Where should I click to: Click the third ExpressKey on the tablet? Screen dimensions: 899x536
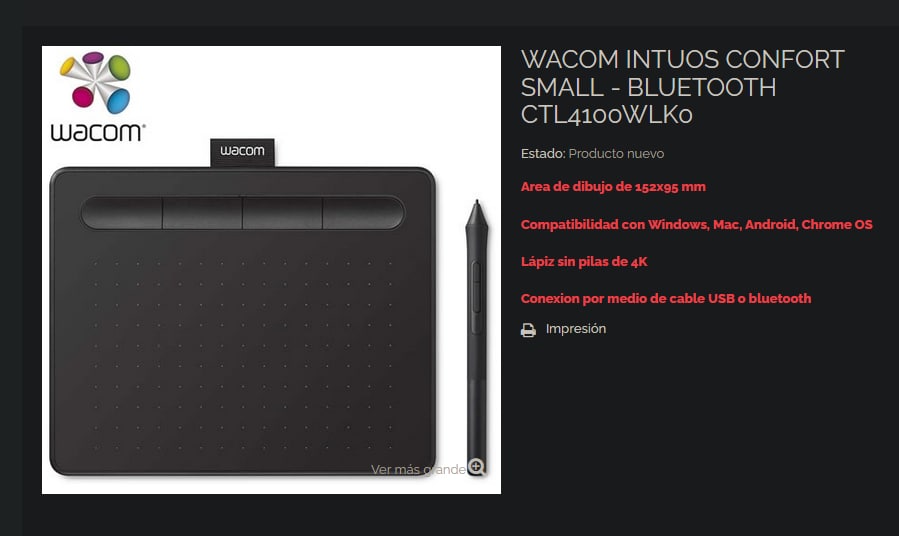tap(282, 213)
